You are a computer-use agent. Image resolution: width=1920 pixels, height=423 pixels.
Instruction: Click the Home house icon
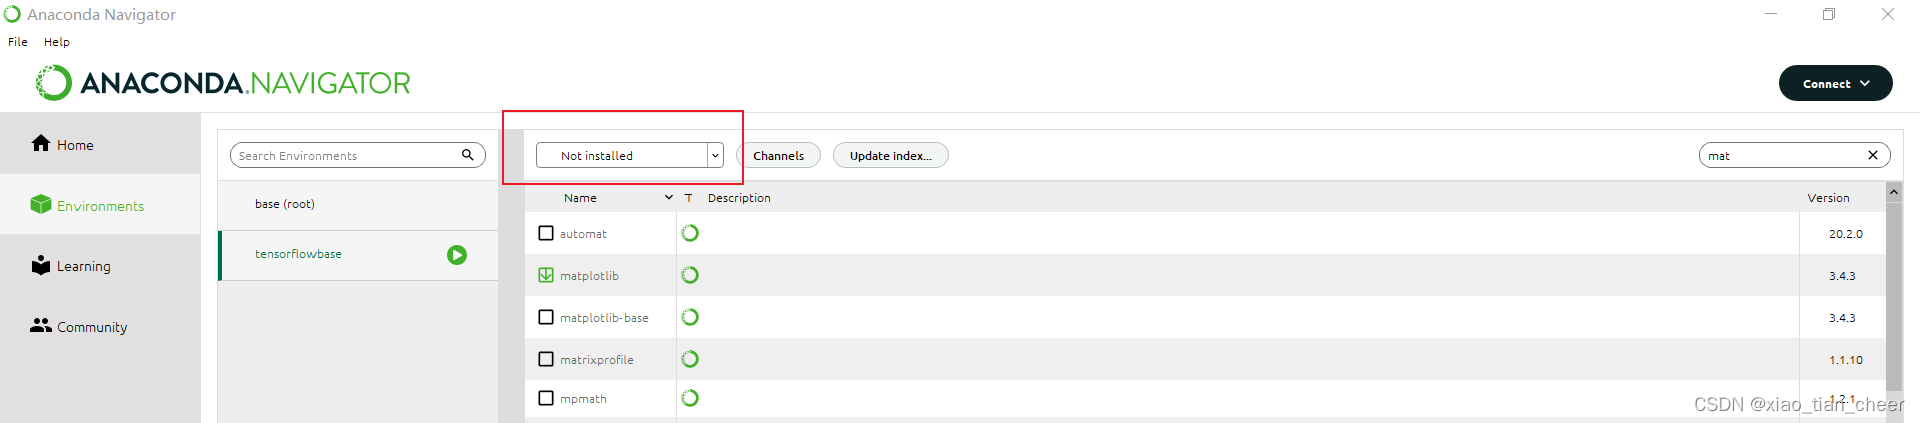click(x=41, y=143)
